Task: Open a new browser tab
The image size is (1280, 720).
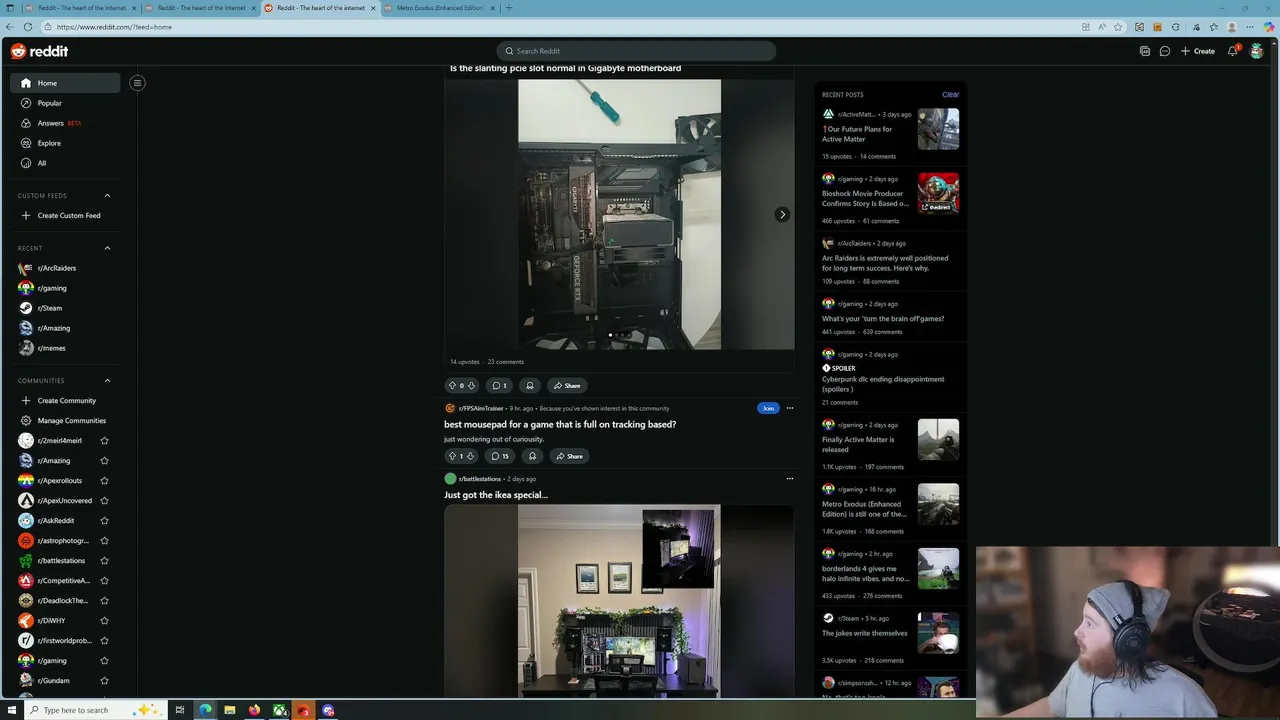Action: click(508, 8)
